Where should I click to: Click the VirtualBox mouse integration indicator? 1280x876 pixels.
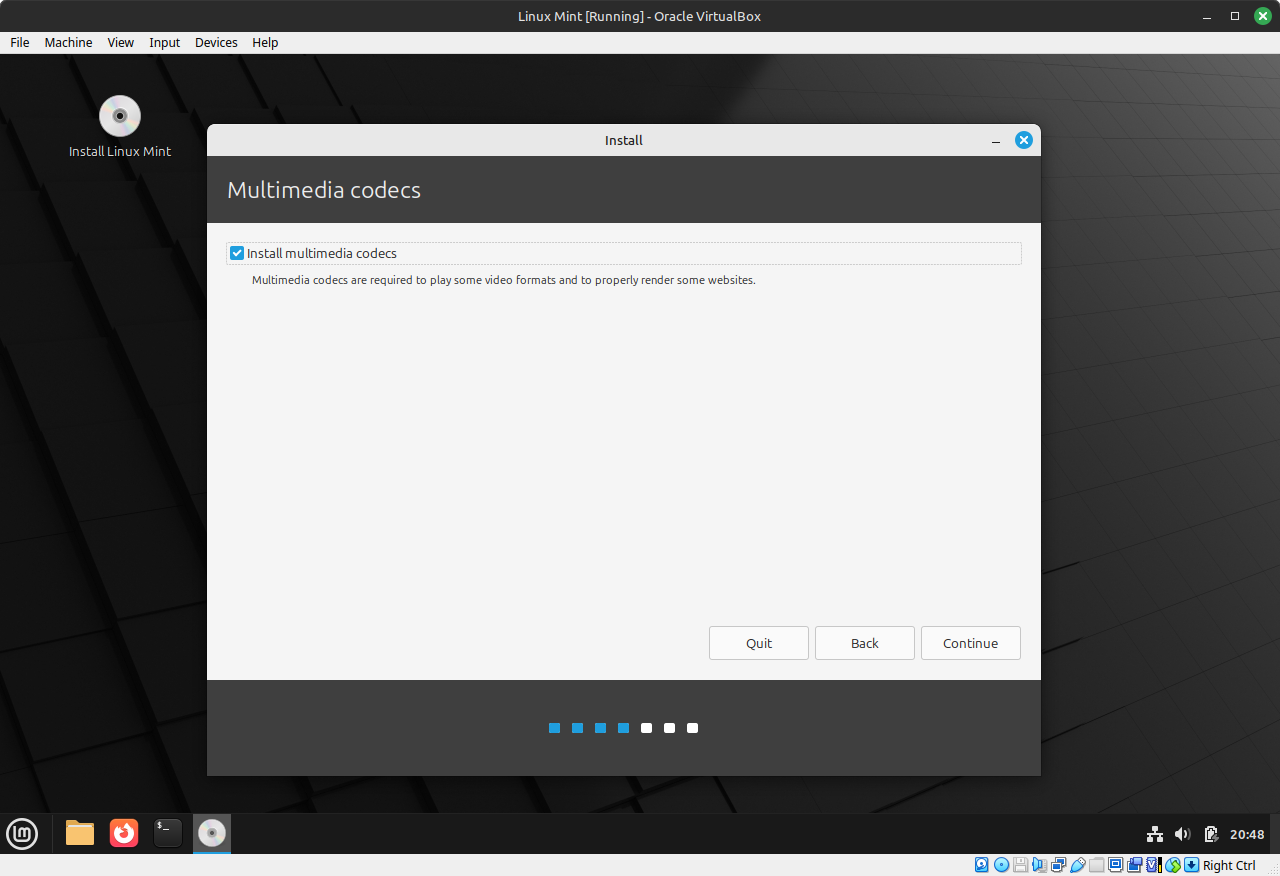pyautogui.click(x=1173, y=865)
